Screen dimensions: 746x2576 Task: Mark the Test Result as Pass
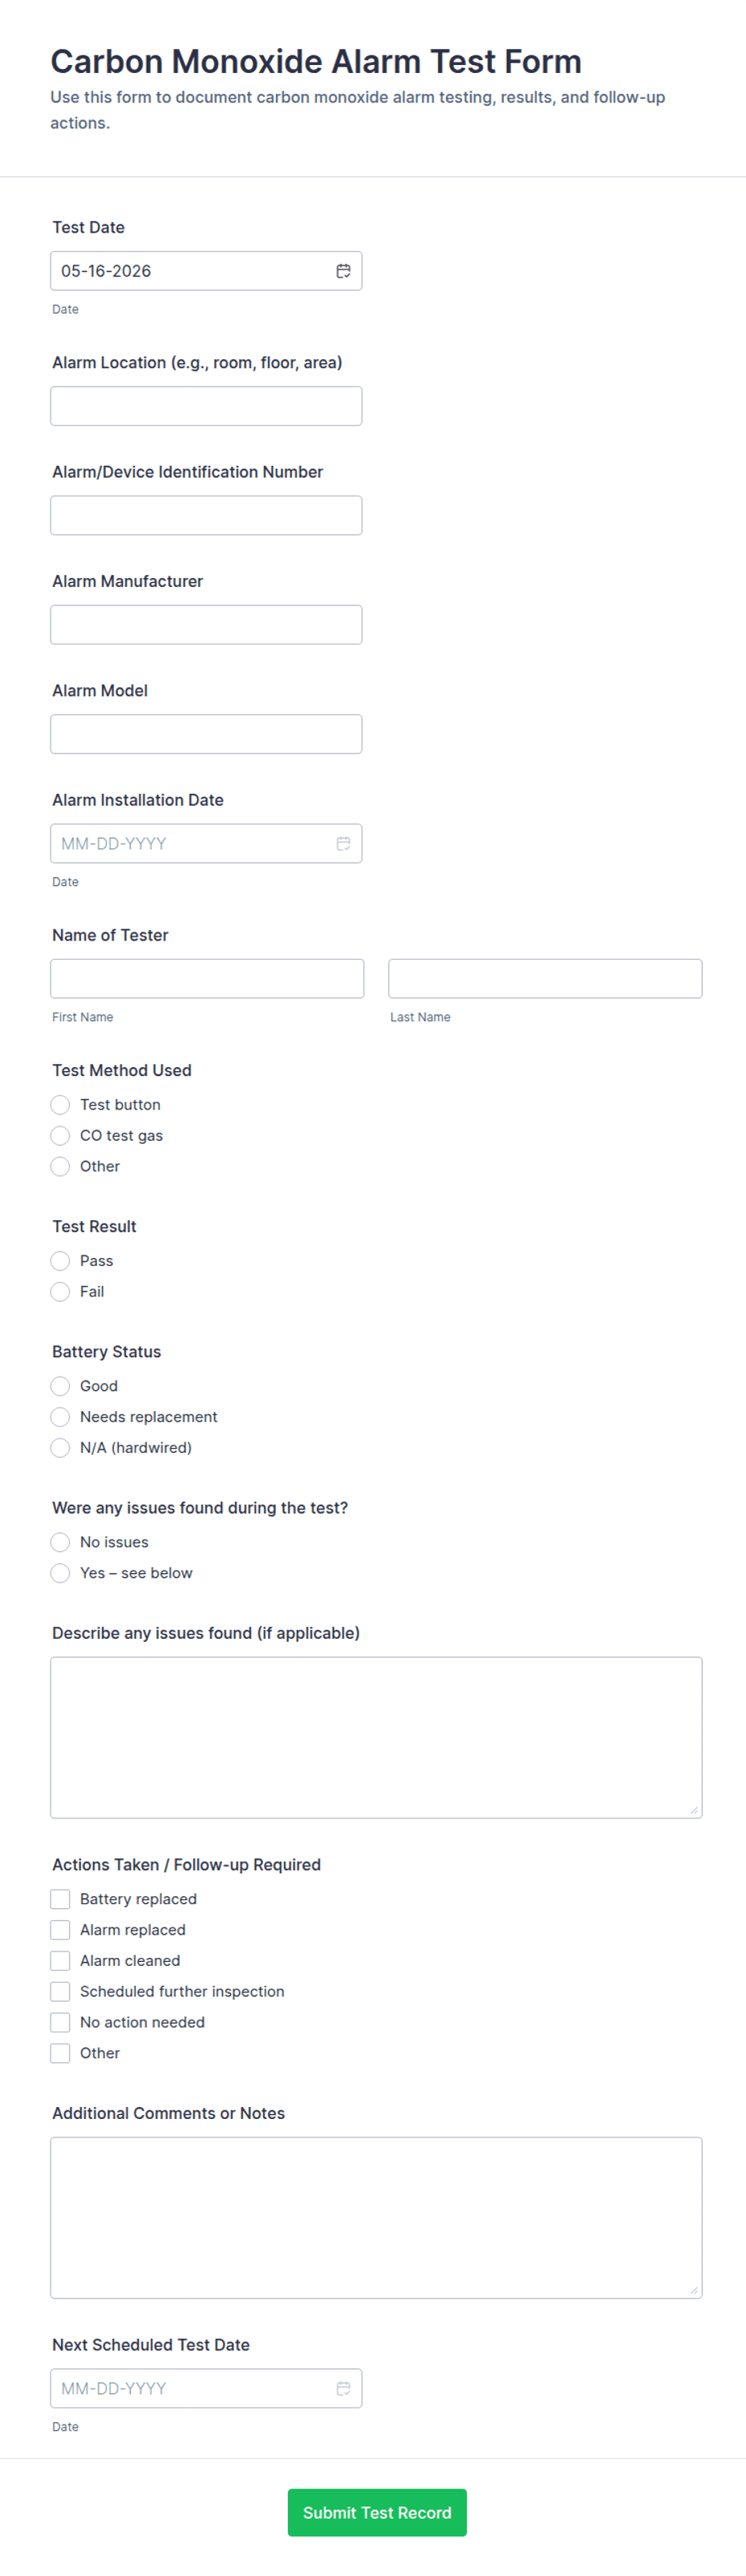coord(60,1261)
